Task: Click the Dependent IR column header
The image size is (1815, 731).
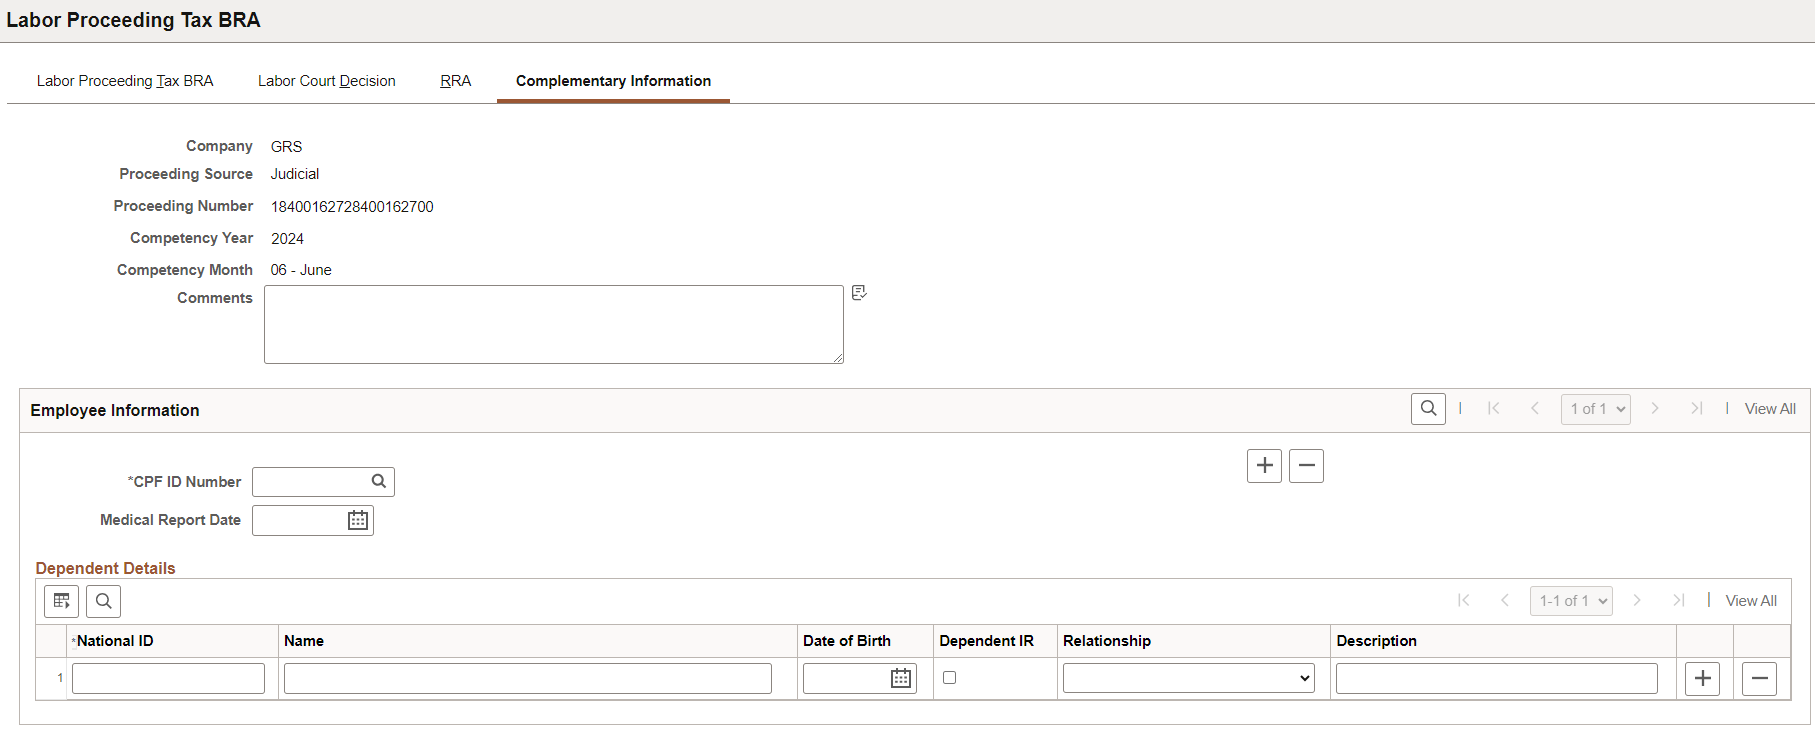Action: [987, 641]
